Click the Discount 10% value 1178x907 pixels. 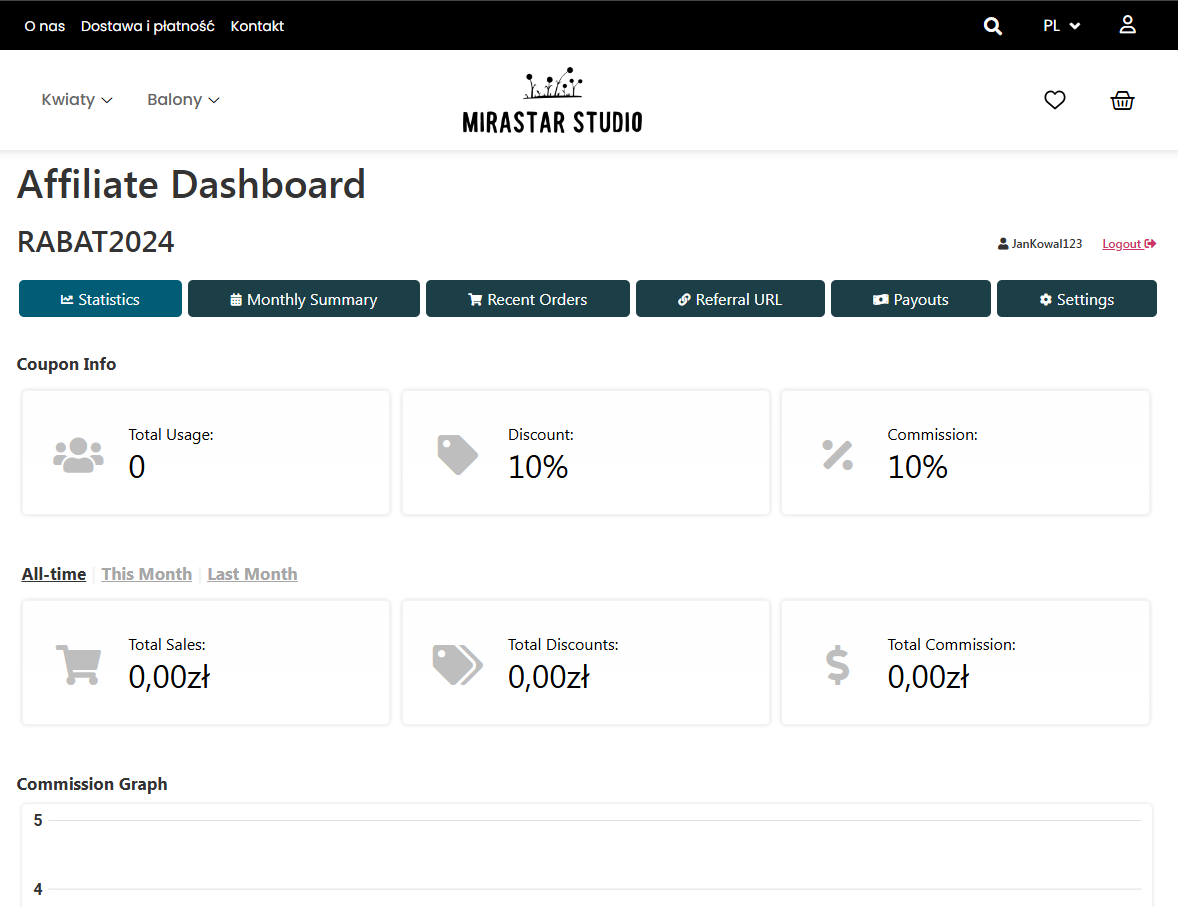[538, 467]
